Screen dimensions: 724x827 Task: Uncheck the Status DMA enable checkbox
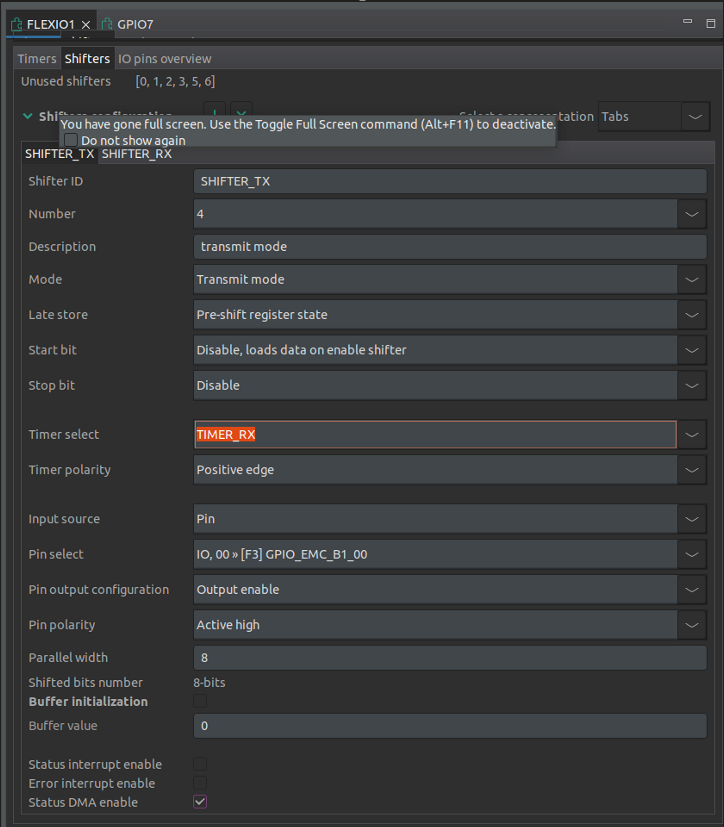[x=200, y=802]
